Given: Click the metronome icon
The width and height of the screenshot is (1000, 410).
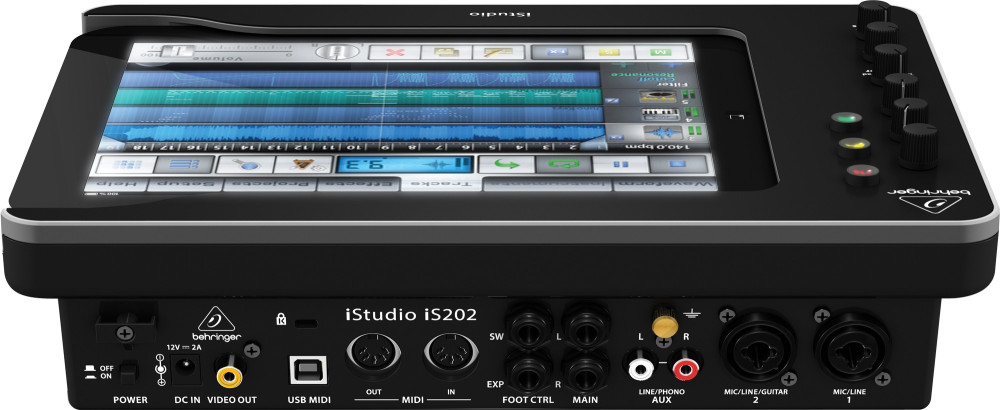Looking at the screenshot, I should [x=296, y=164].
